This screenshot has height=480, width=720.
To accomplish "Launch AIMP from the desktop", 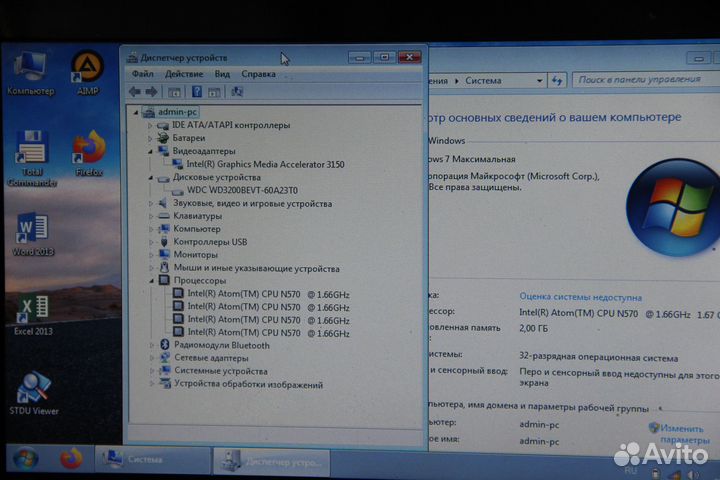I will click(87, 73).
